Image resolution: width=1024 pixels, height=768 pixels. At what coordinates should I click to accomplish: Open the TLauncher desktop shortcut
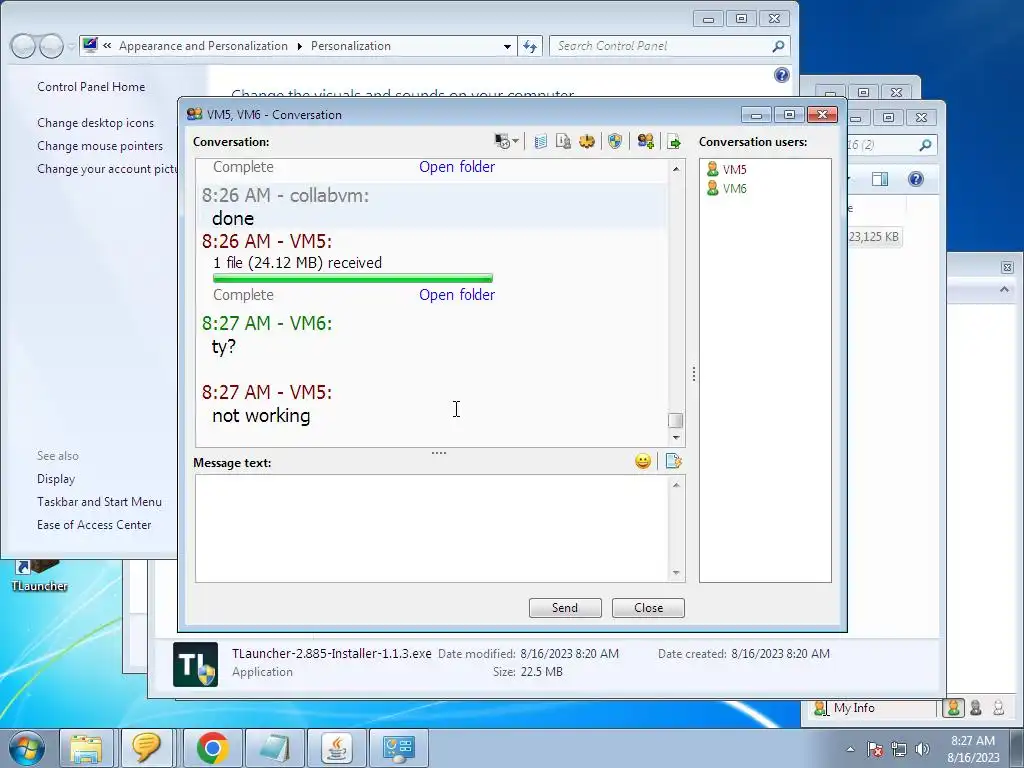coord(39,575)
